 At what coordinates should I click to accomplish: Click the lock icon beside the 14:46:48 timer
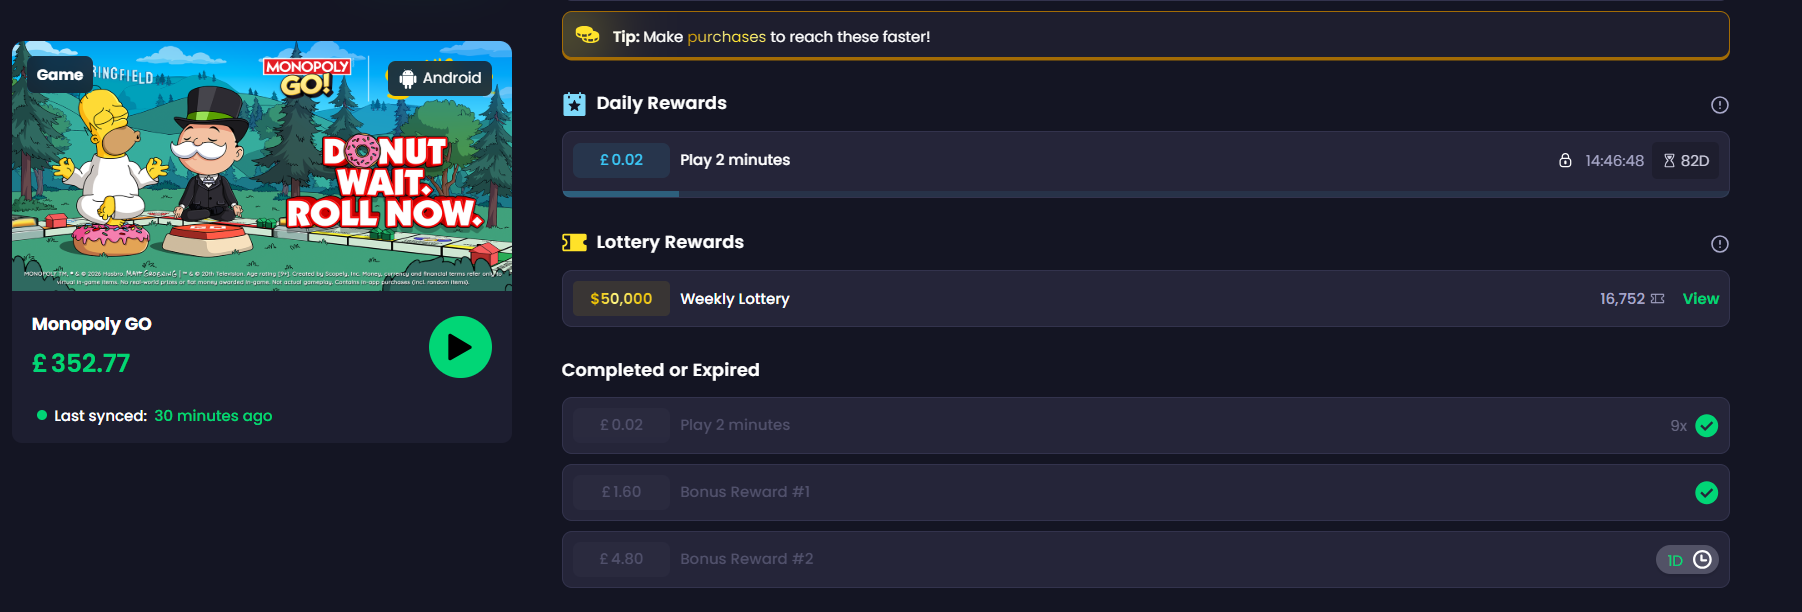[1565, 160]
